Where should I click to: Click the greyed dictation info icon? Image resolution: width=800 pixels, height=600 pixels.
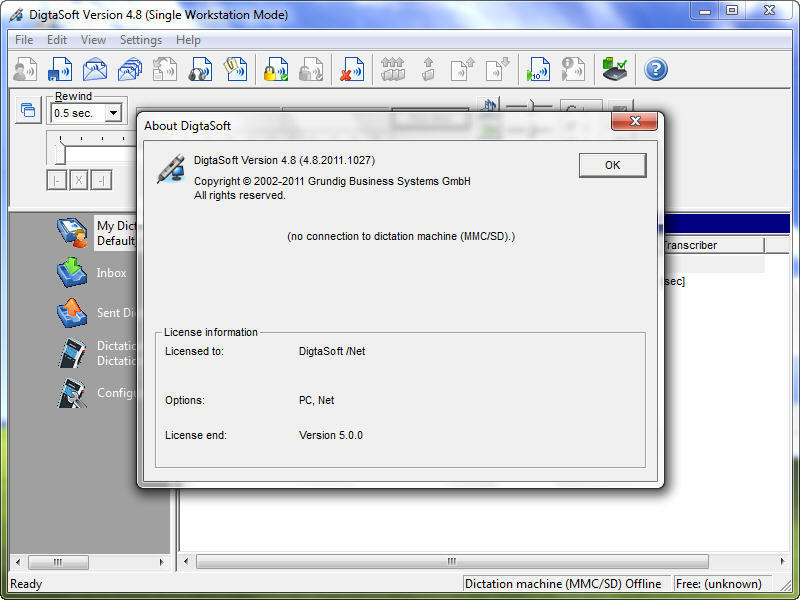(573, 69)
